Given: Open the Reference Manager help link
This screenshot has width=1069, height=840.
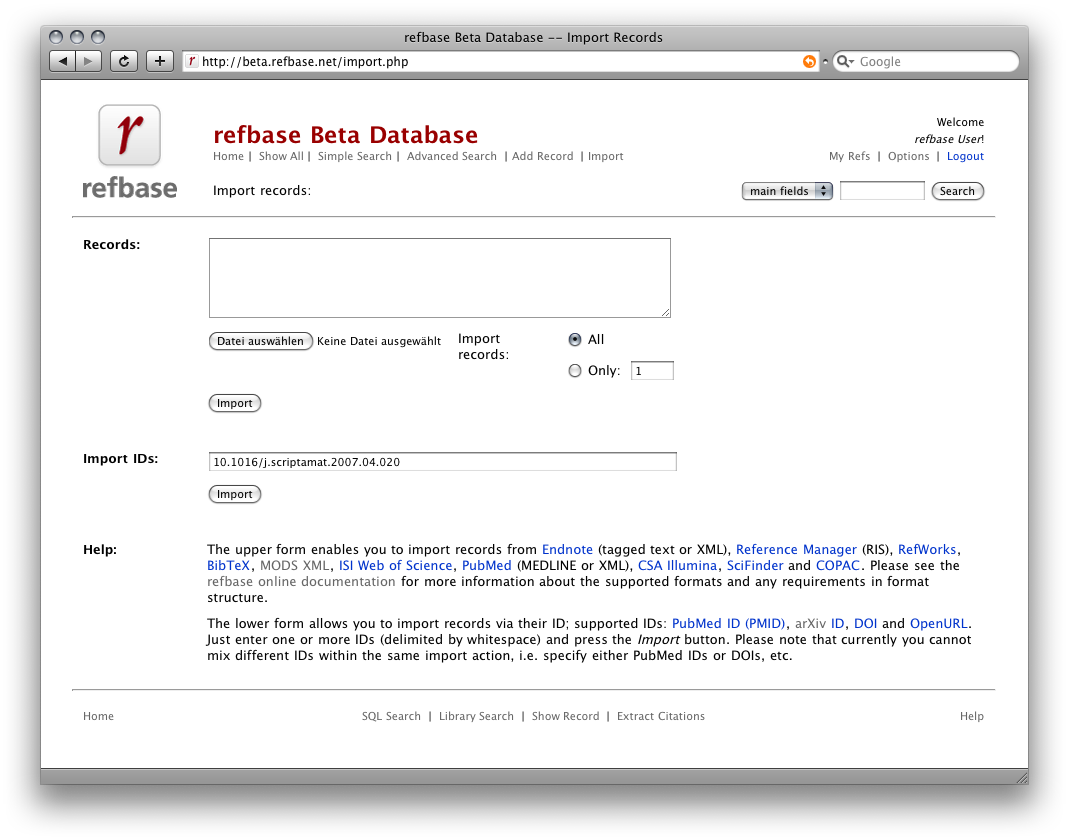Looking at the screenshot, I should click(796, 550).
